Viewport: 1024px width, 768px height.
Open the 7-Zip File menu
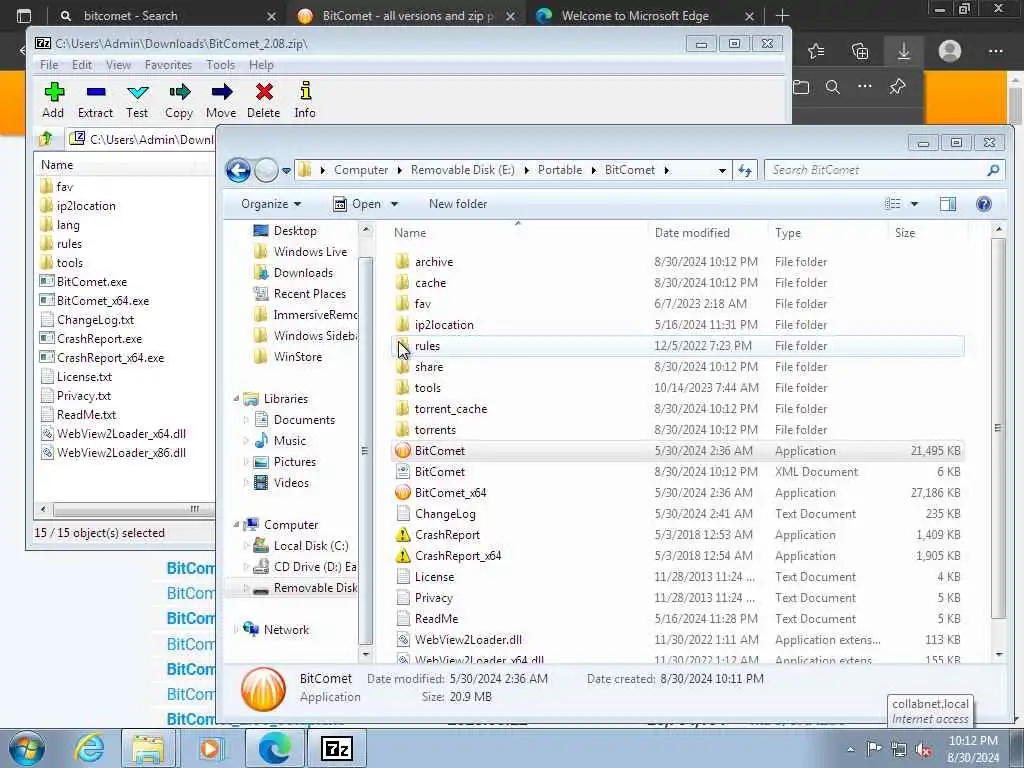tap(49, 65)
